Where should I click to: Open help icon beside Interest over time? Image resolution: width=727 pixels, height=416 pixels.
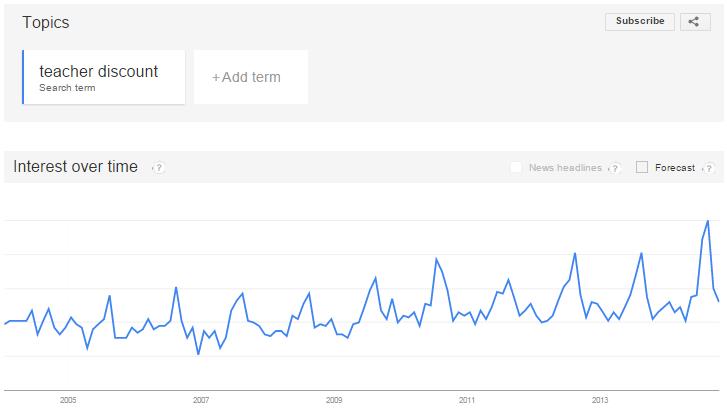[159, 167]
